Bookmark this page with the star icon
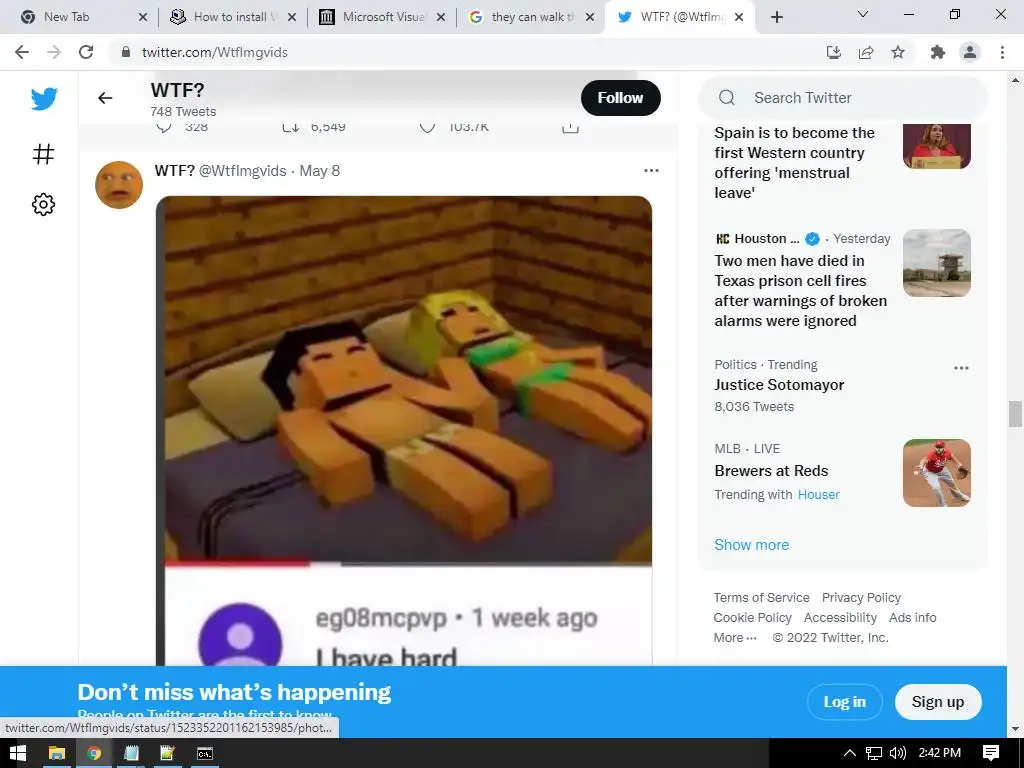Image resolution: width=1024 pixels, height=768 pixels. pyautogui.click(x=898, y=52)
